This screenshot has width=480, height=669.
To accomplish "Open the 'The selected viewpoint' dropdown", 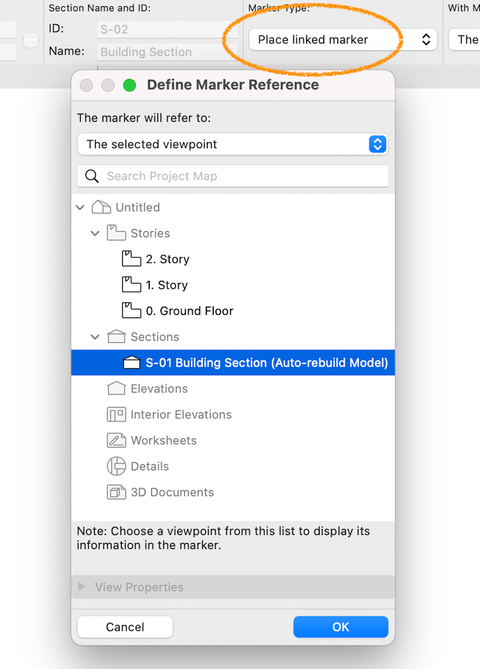I will coord(233,144).
